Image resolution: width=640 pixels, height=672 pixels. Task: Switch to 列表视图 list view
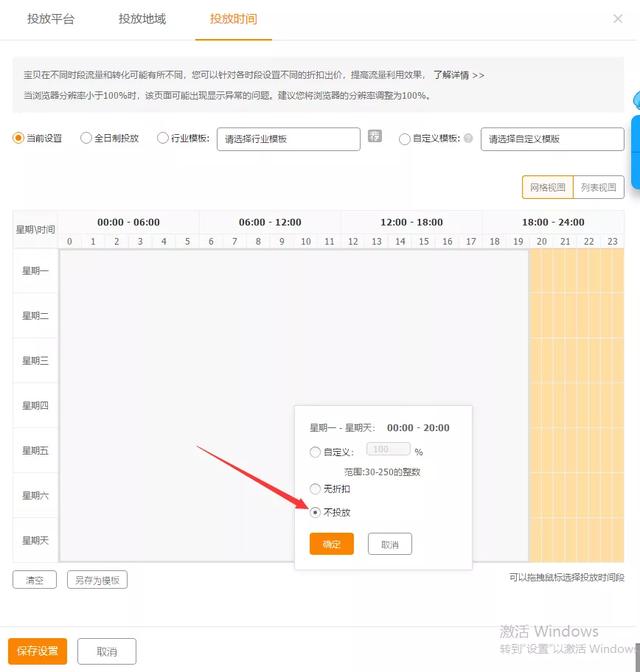pyautogui.click(x=602, y=187)
